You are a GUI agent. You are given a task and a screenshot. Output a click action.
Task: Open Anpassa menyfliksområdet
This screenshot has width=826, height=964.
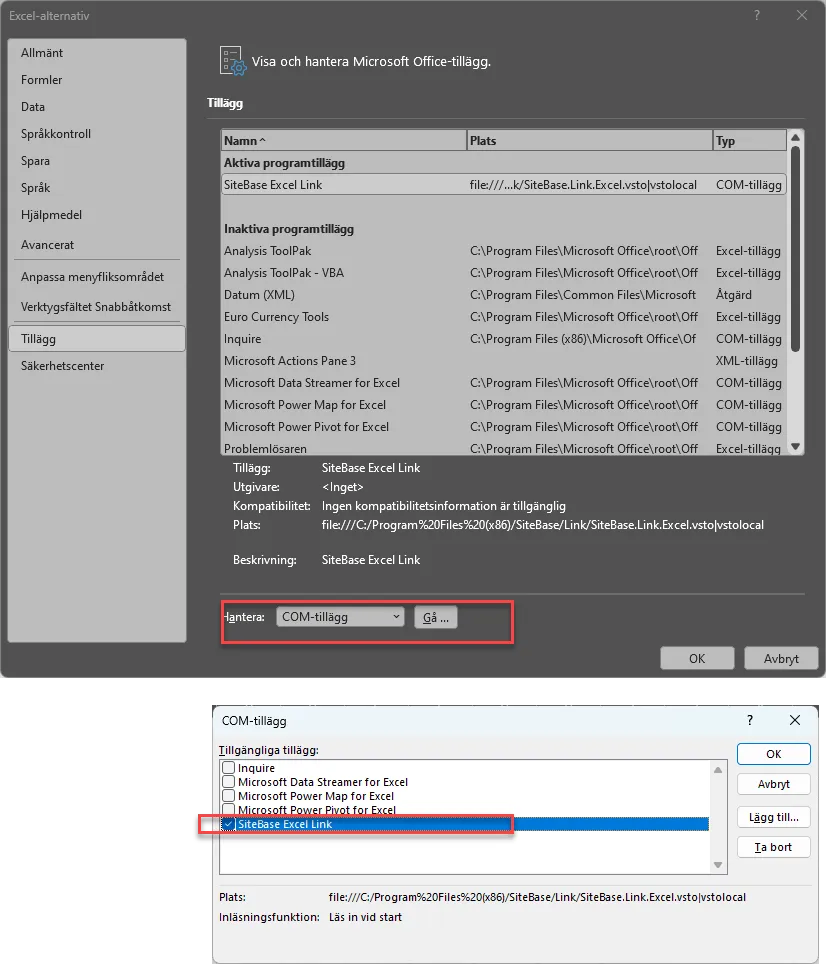click(x=97, y=277)
